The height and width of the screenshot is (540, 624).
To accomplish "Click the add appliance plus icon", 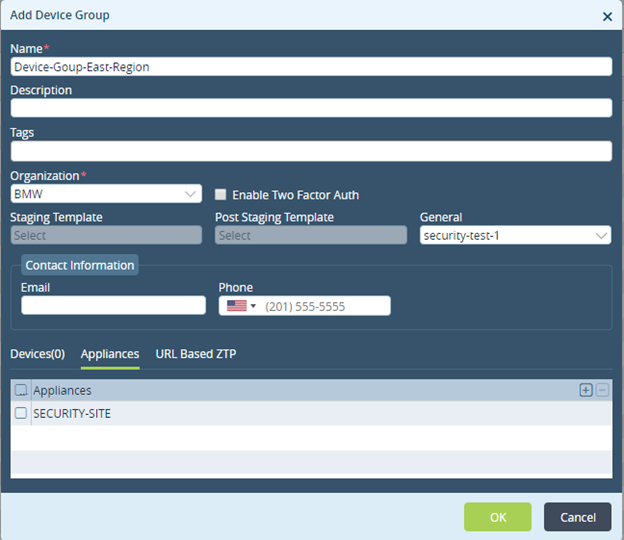I will pos(586,390).
